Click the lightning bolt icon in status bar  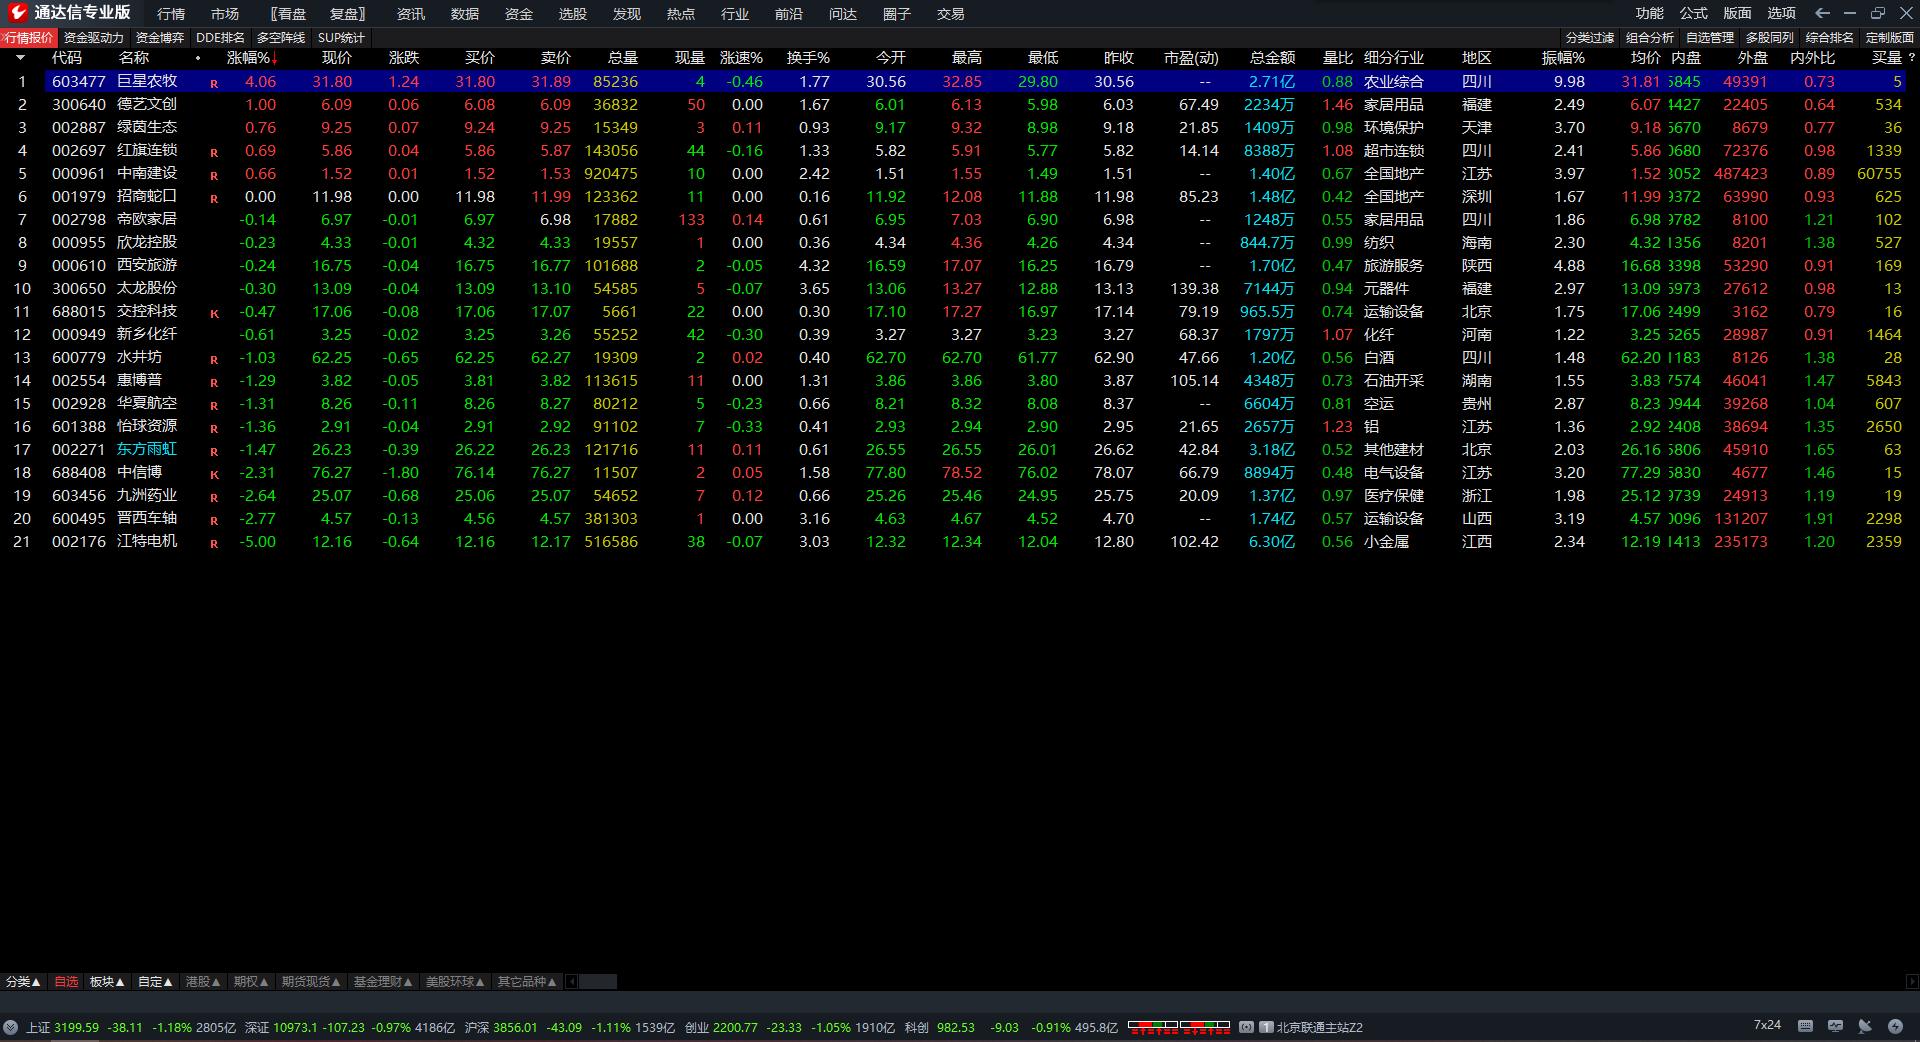[x=1895, y=1026]
